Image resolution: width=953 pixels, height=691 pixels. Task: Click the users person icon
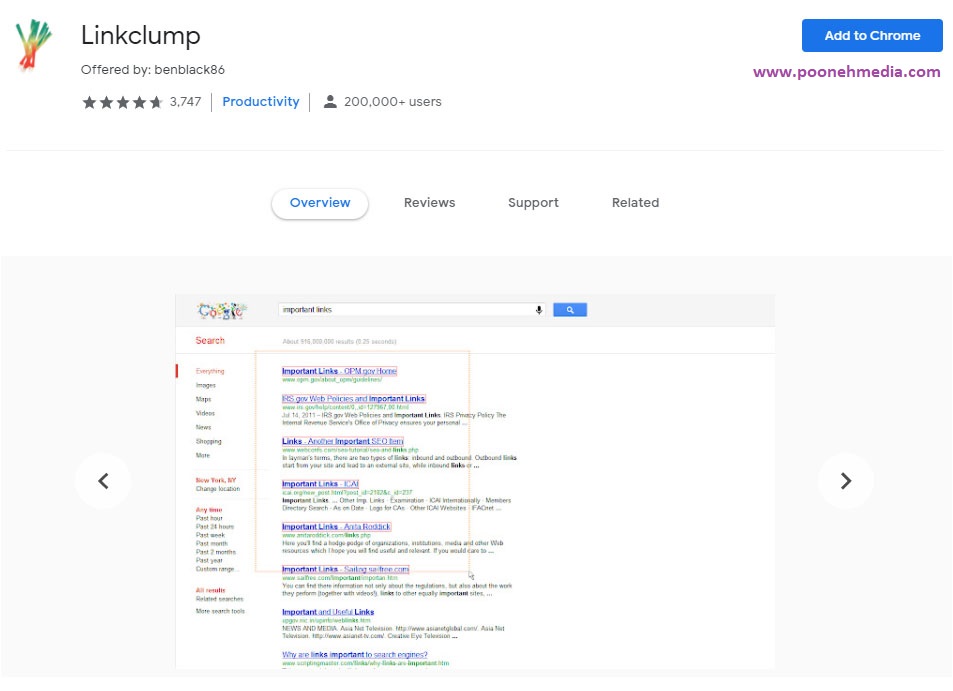[x=330, y=101]
